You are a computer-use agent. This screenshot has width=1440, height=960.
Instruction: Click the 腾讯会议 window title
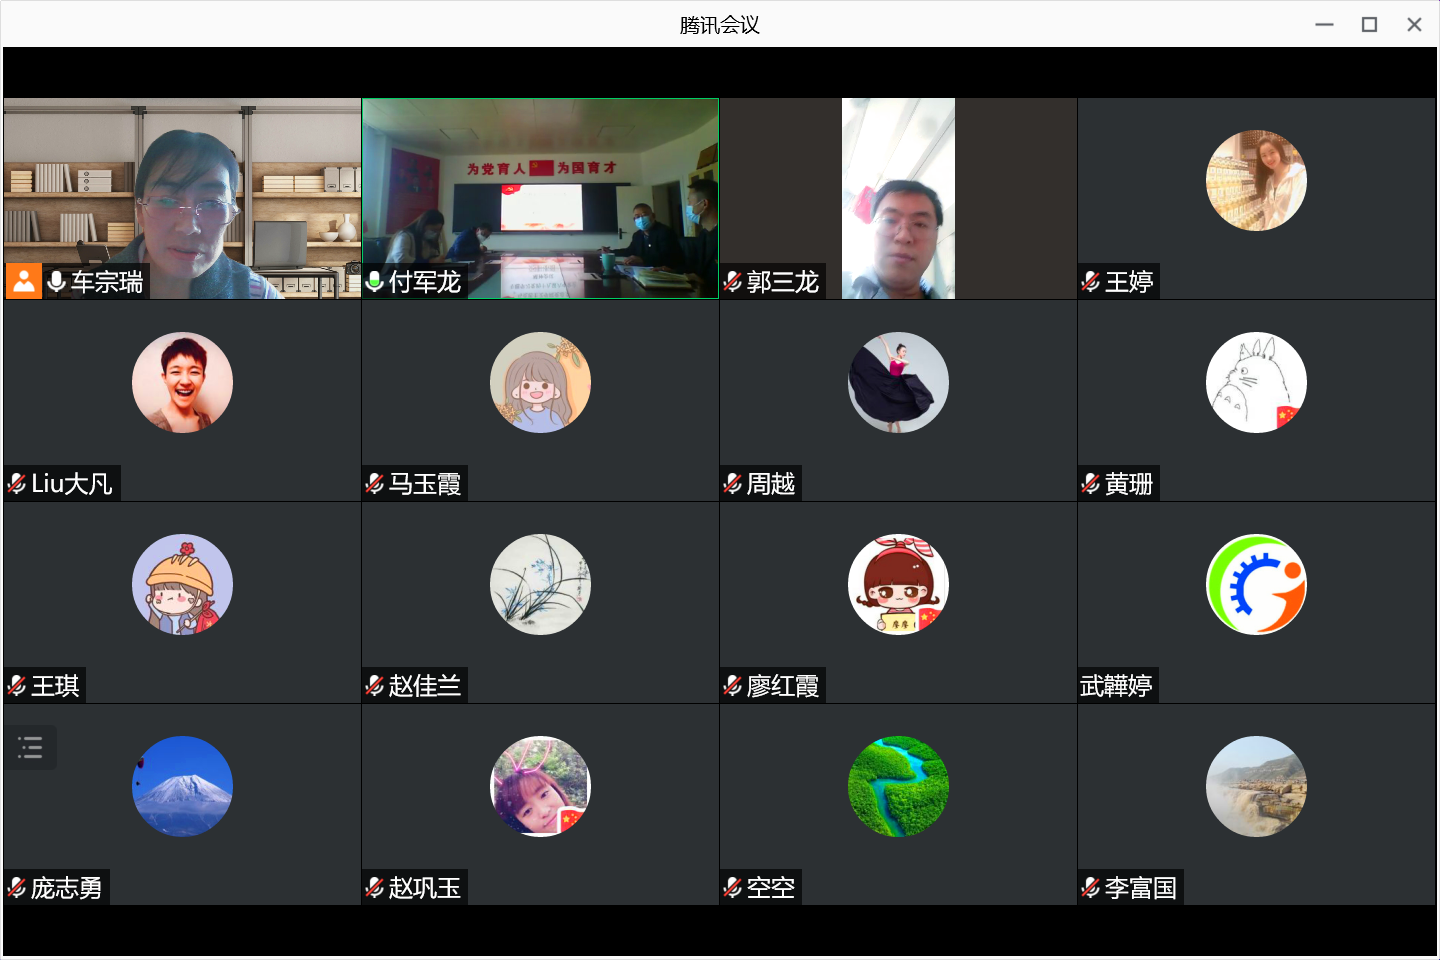coord(720,25)
